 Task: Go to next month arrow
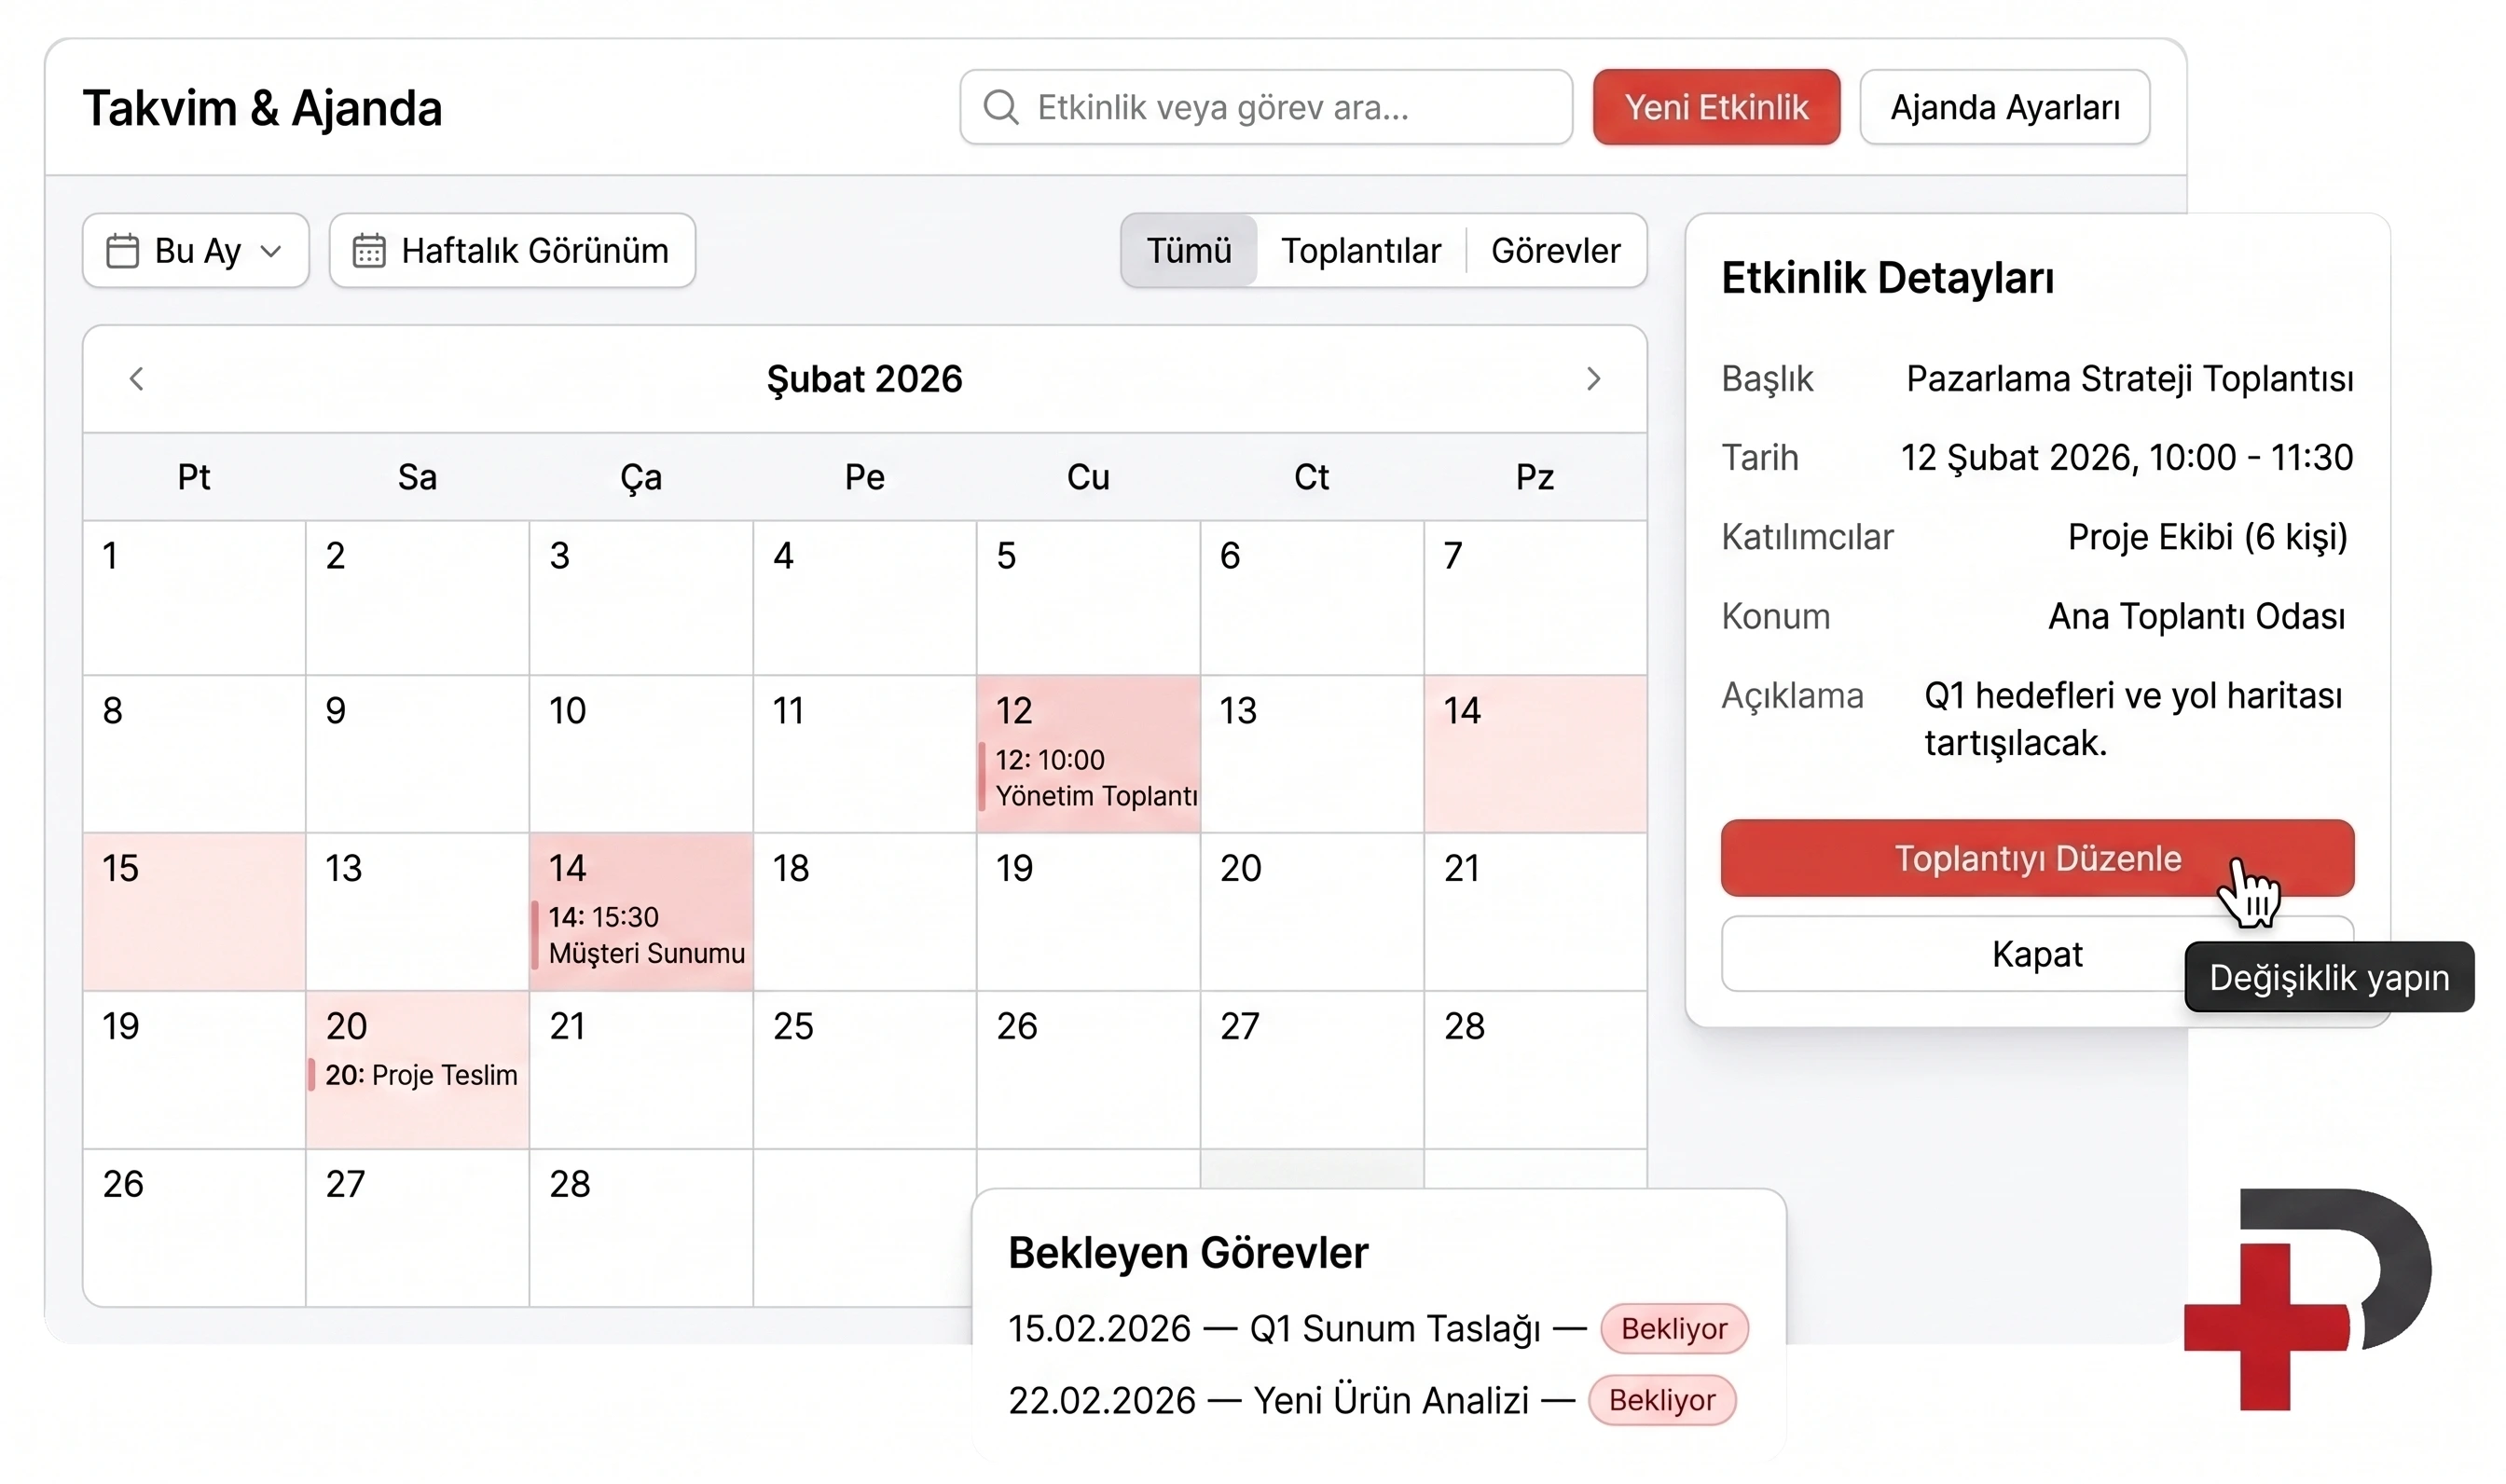coord(1593,379)
